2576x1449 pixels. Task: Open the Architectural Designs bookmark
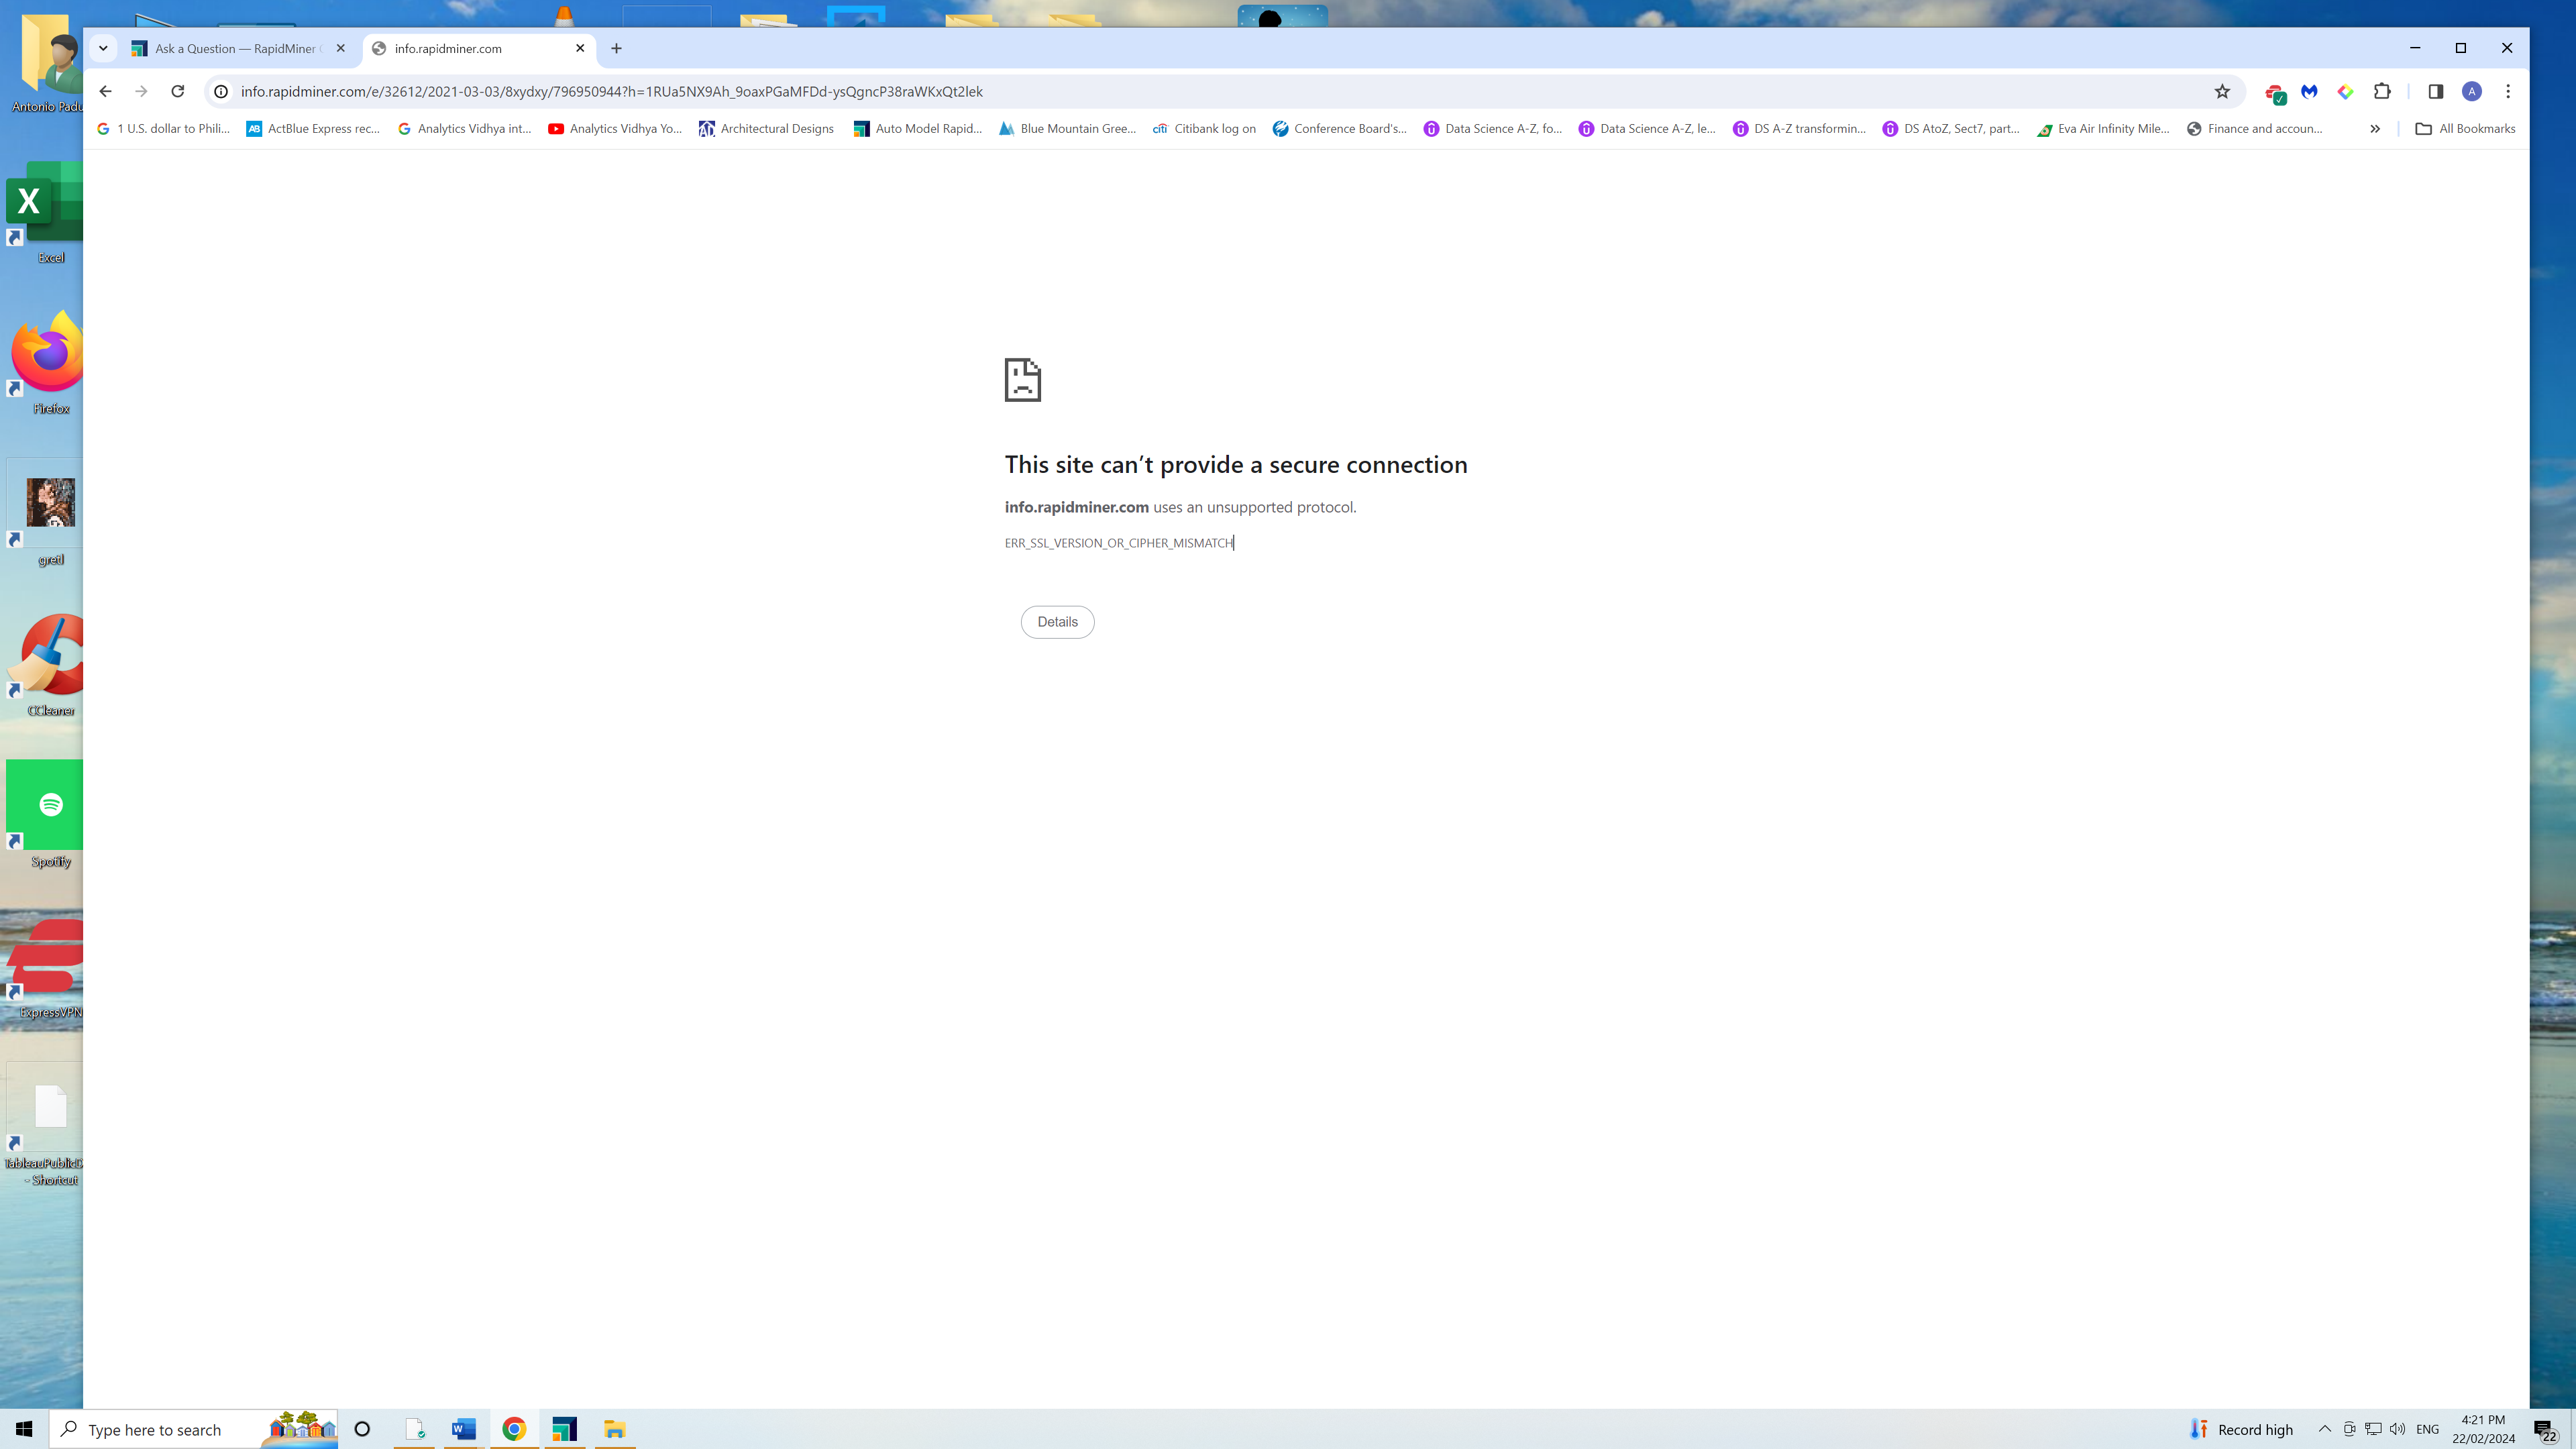[x=766, y=128]
